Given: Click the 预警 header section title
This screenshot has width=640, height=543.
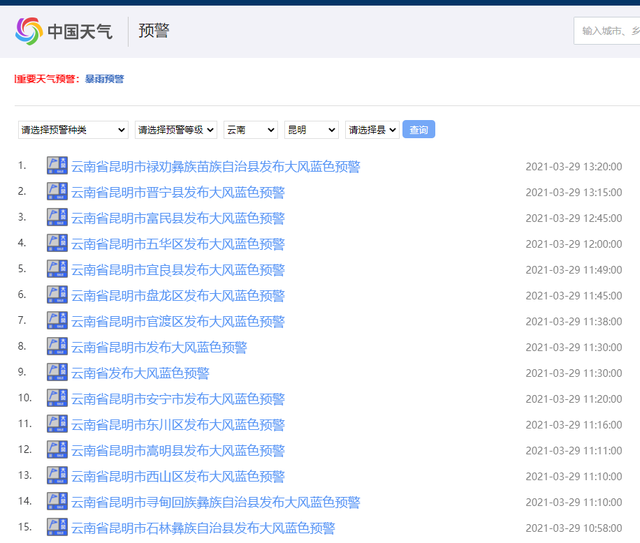Looking at the screenshot, I should tap(154, 31).
